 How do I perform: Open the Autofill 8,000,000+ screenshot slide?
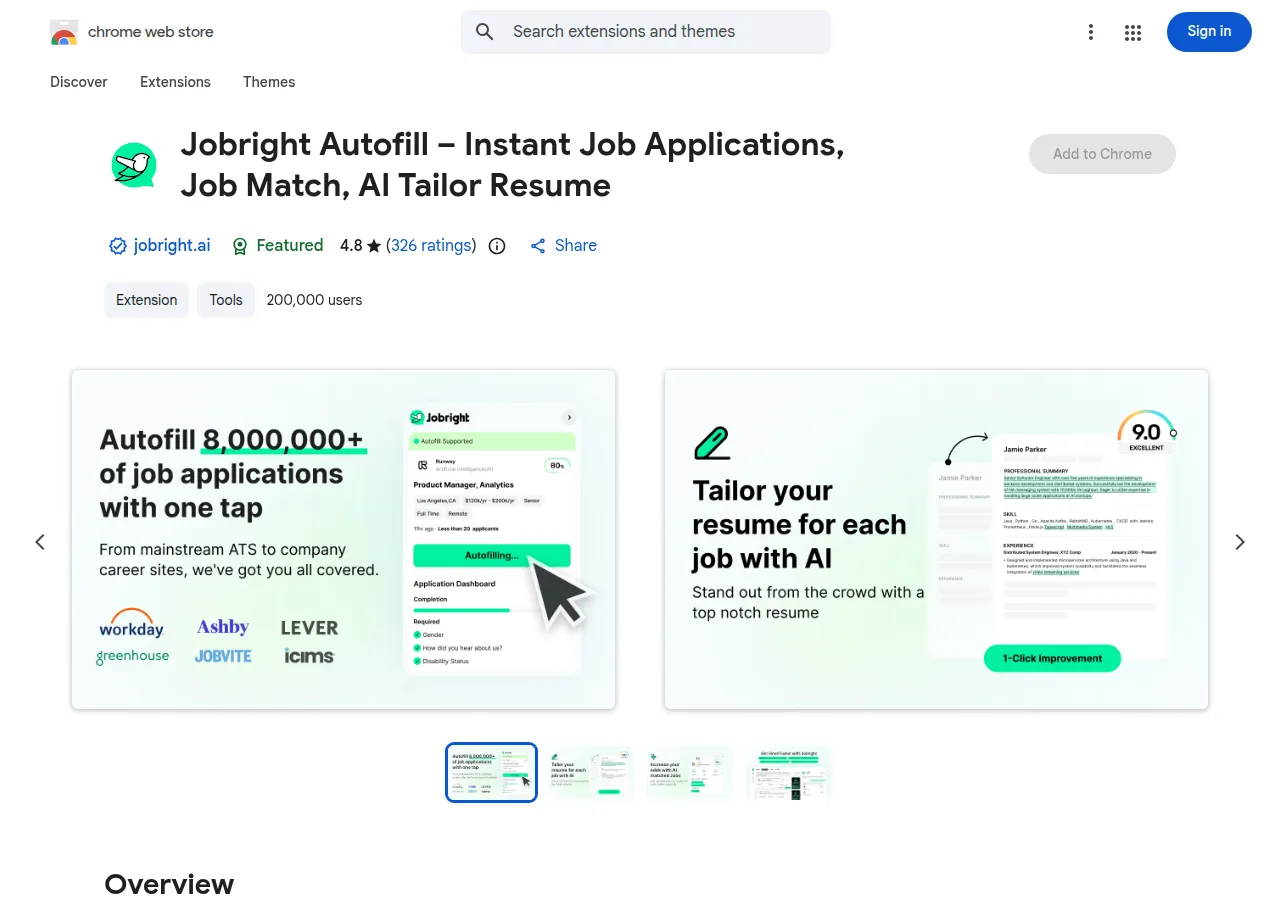[x=343, y=540]
